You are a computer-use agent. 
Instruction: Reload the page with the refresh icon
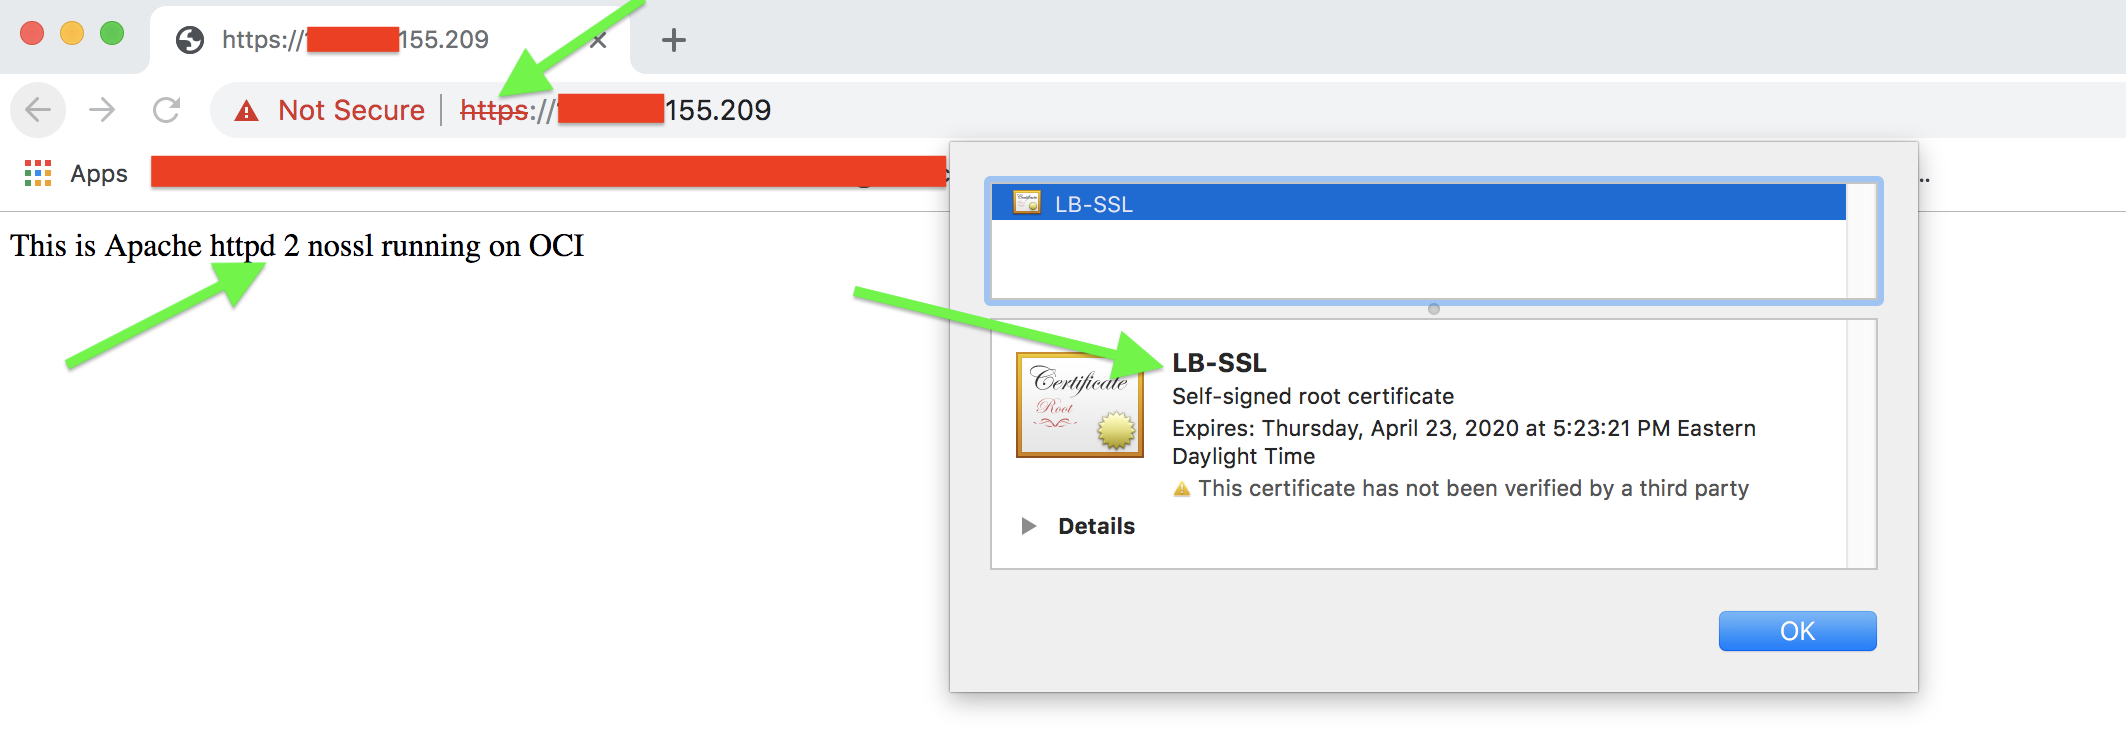point(166,109)
